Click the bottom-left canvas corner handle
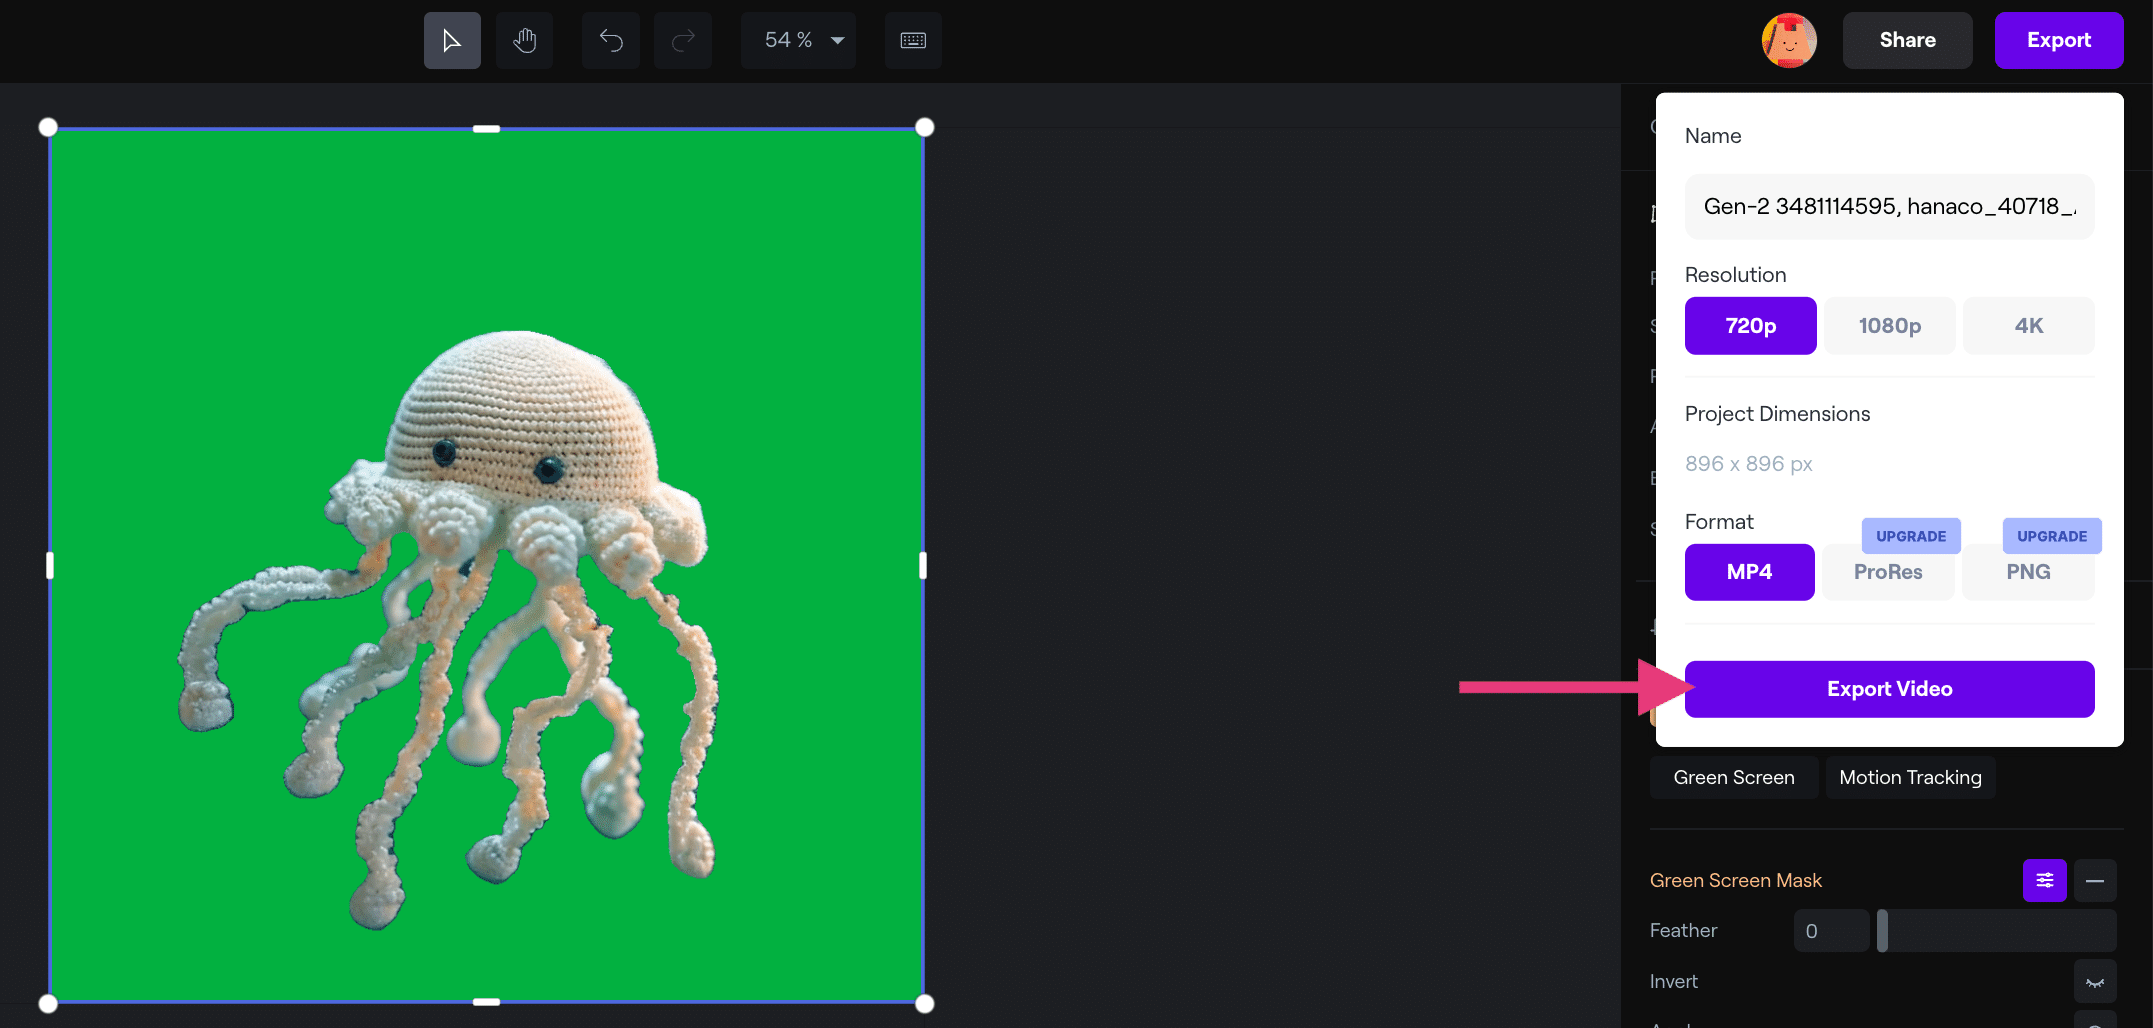Viewport: 2153px width, 1028px height. [x=48, y=1003]
